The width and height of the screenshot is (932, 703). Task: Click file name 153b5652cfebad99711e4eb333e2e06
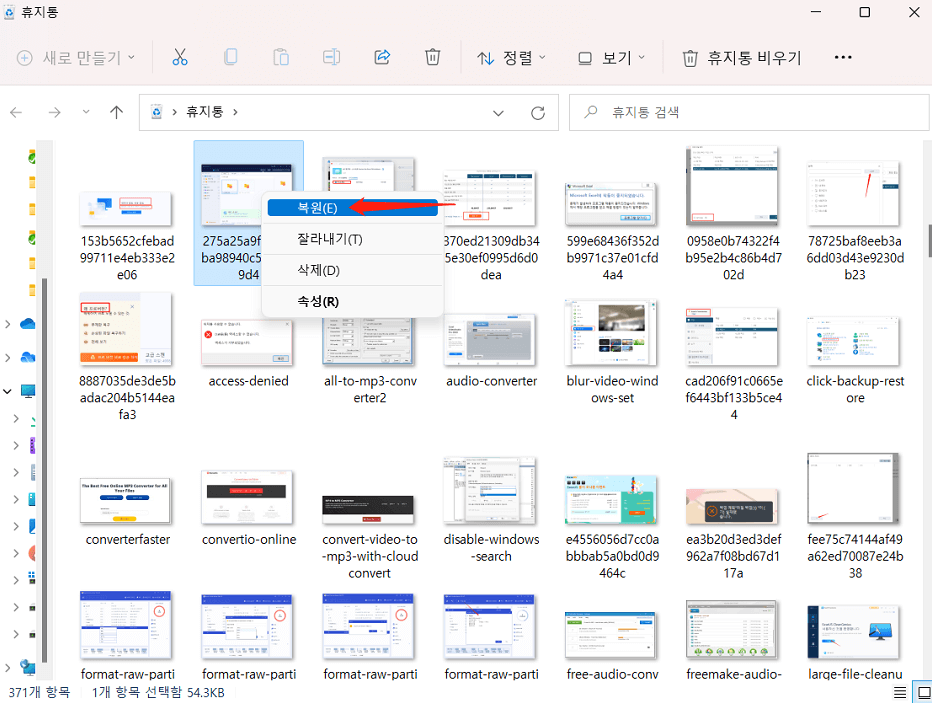point(127,258)
